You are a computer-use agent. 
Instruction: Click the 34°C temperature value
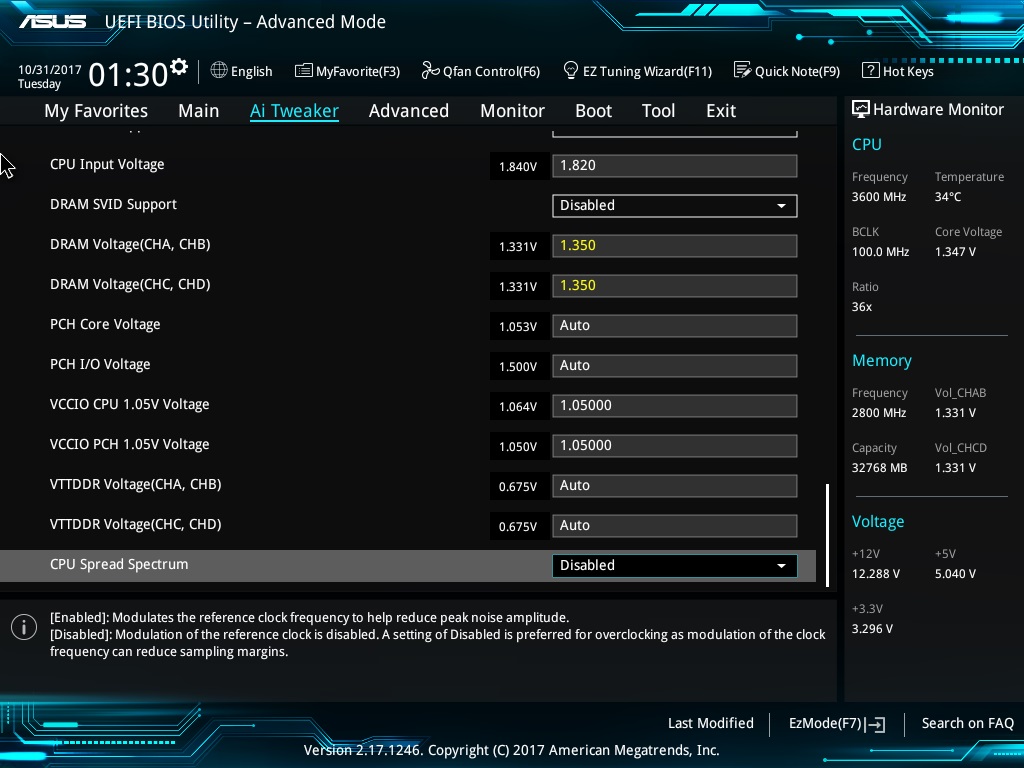pyautogui.click(x=948, y=197)
